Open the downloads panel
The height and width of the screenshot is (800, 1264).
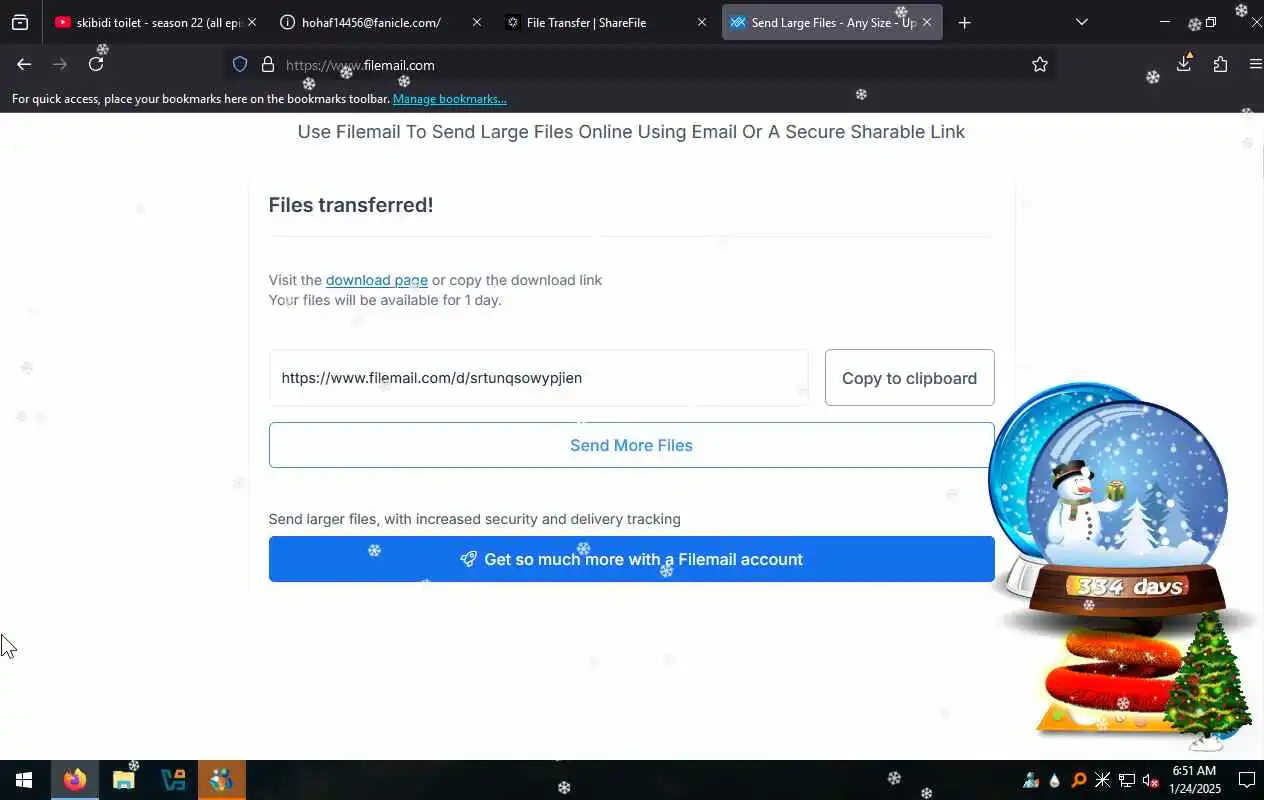click(1184, 64)
